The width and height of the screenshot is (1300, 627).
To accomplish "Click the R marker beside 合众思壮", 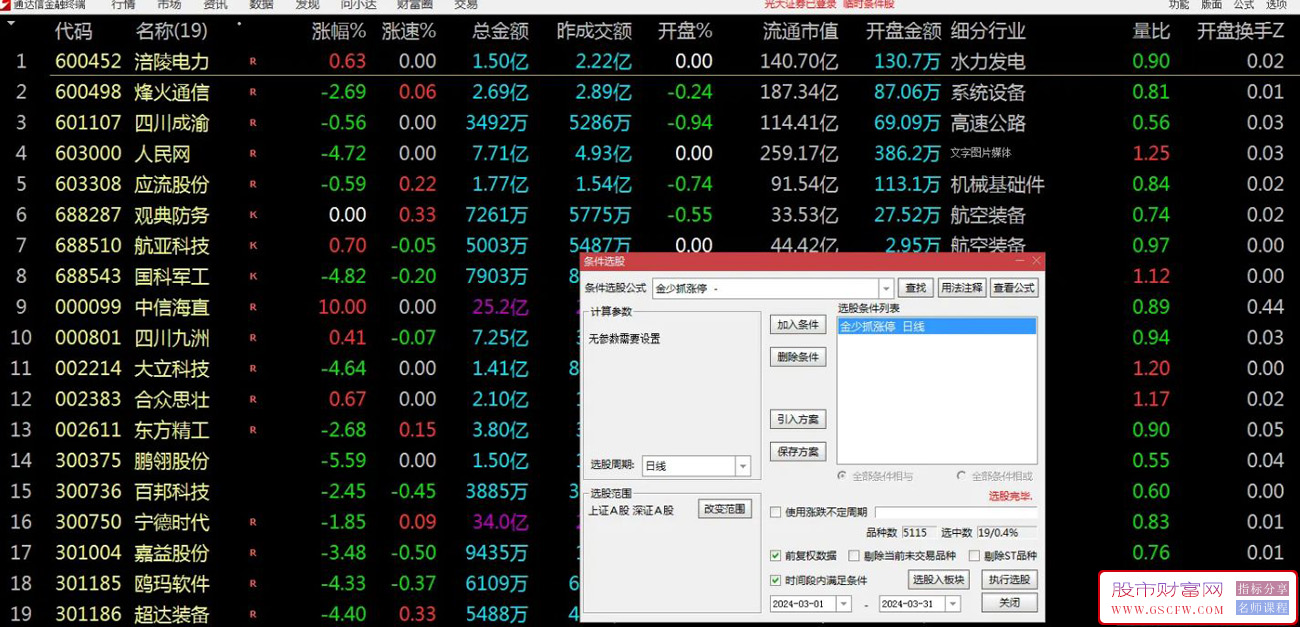I will point(253,399).
